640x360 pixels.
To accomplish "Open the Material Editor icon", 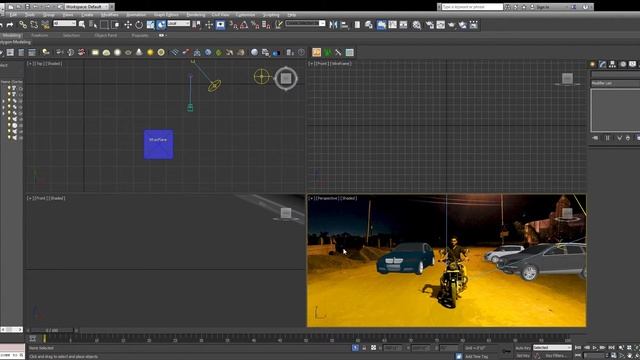I will click(416, 25).
